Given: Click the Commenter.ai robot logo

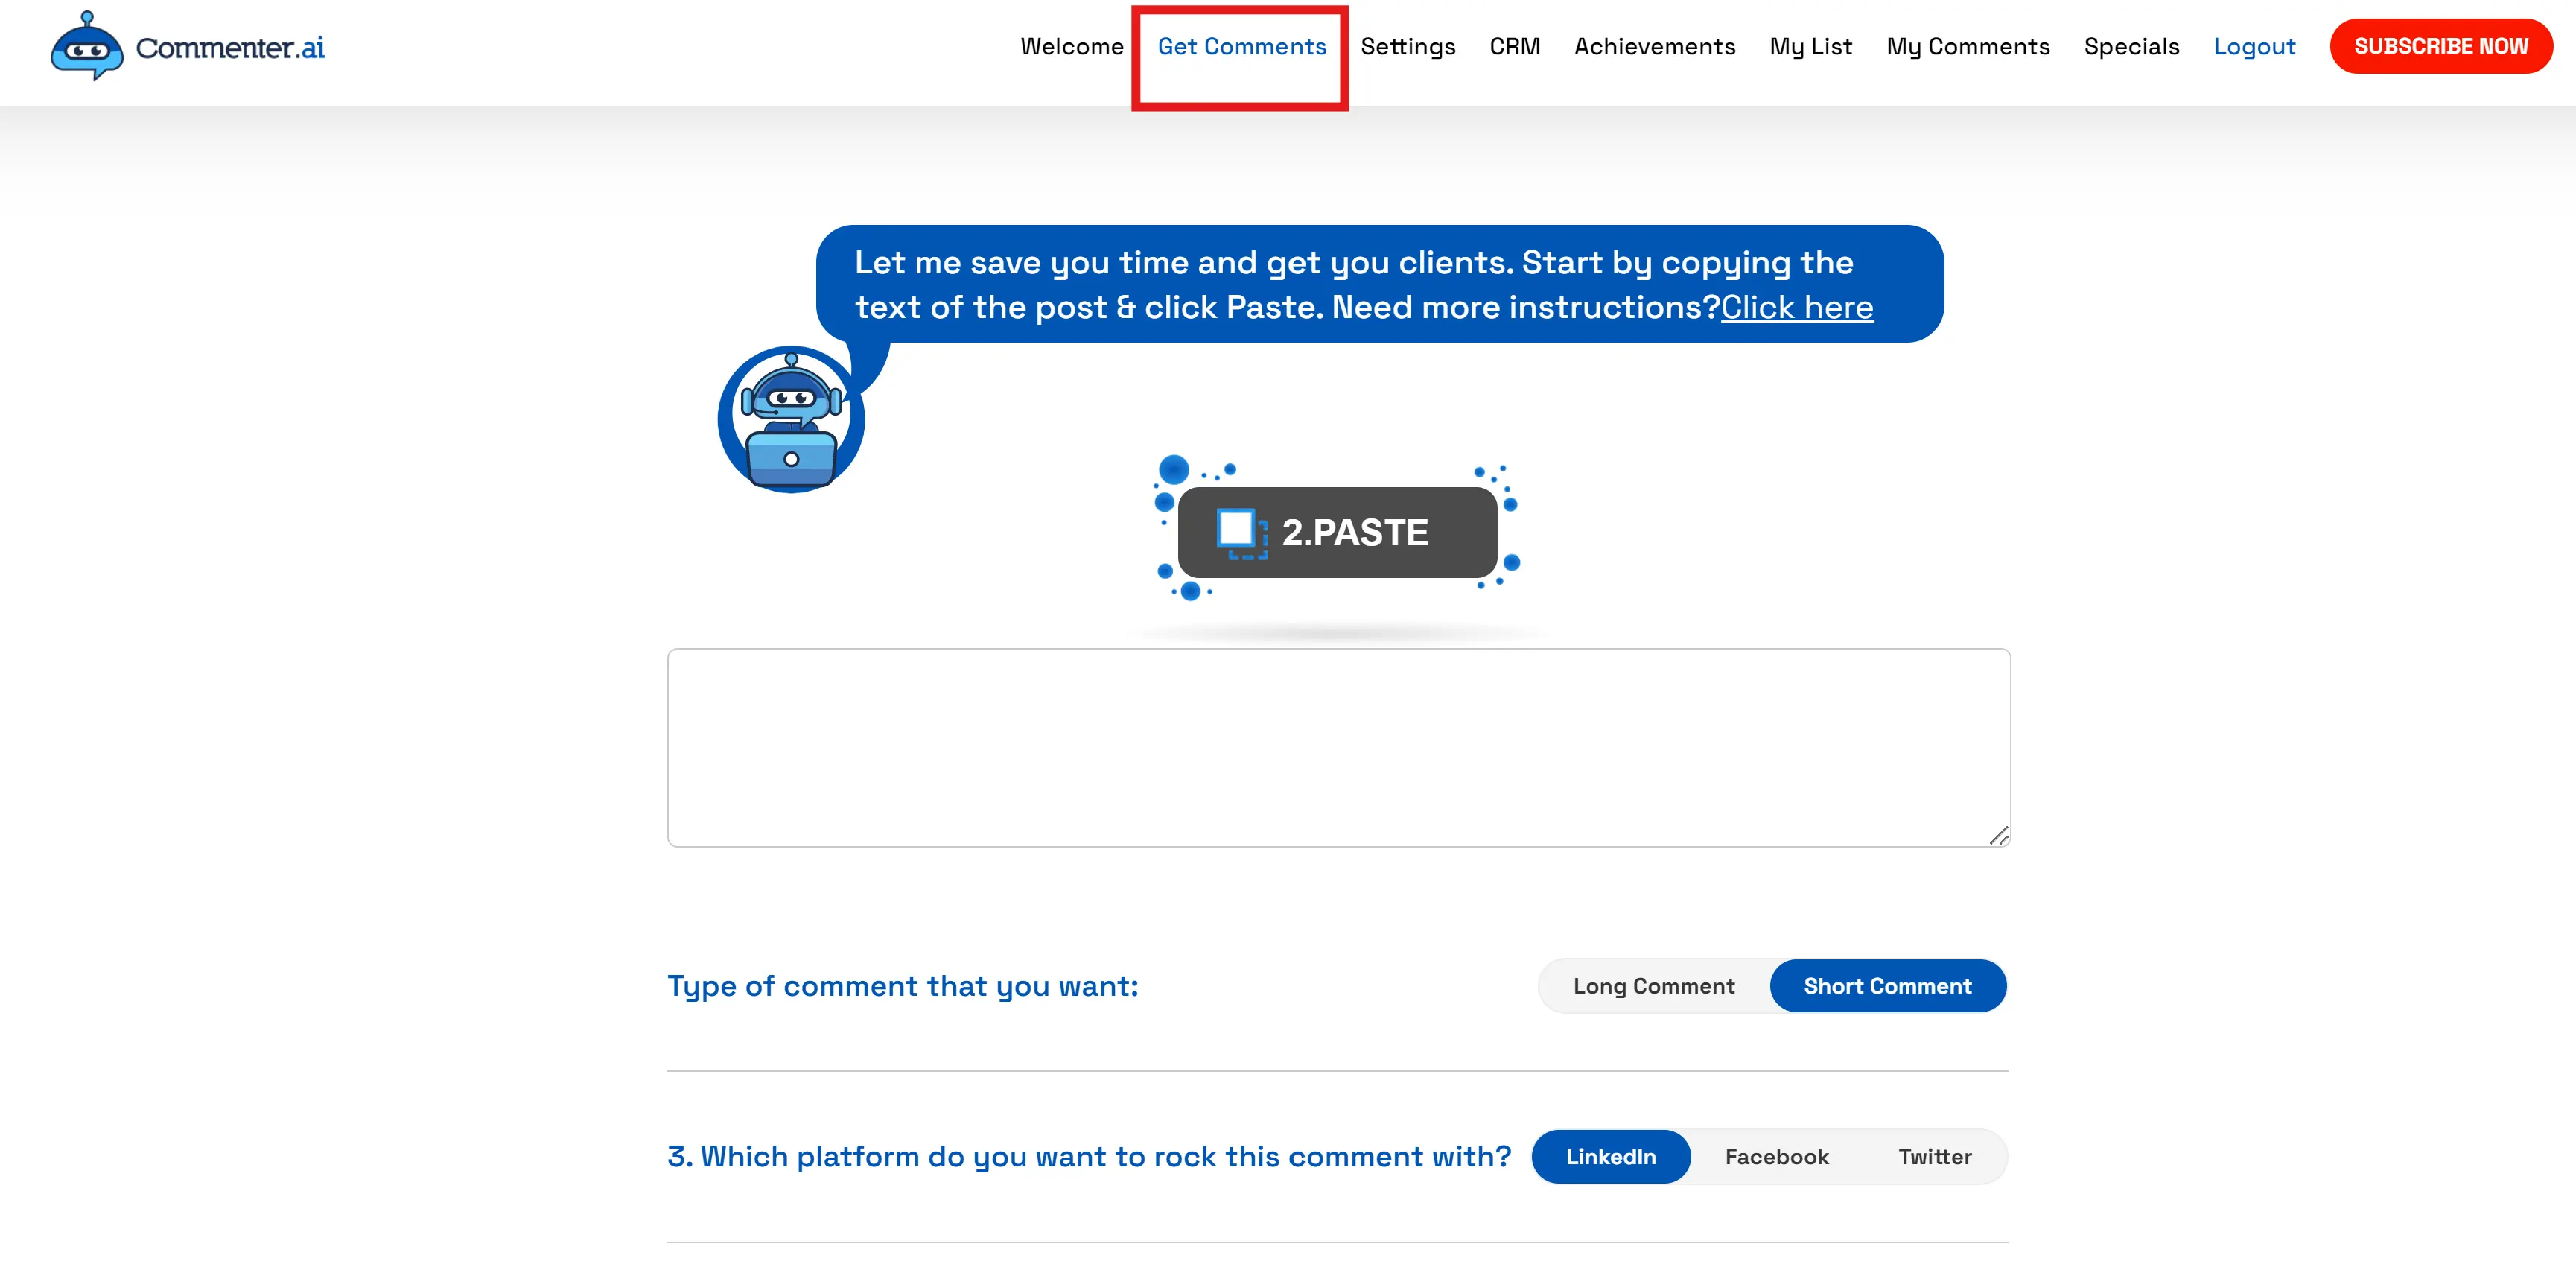Looking at the screenshot, I should [x=87, y=47].
